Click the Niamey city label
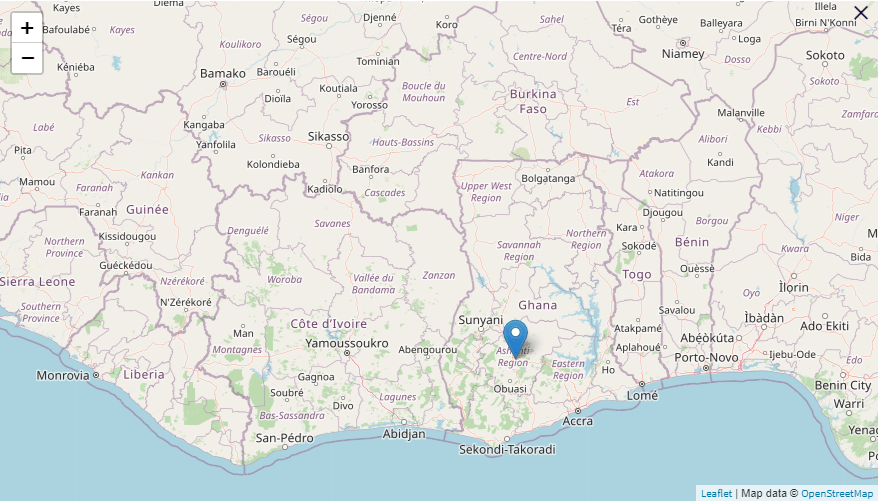The image size is (880, 503). (x=682, y=54)
